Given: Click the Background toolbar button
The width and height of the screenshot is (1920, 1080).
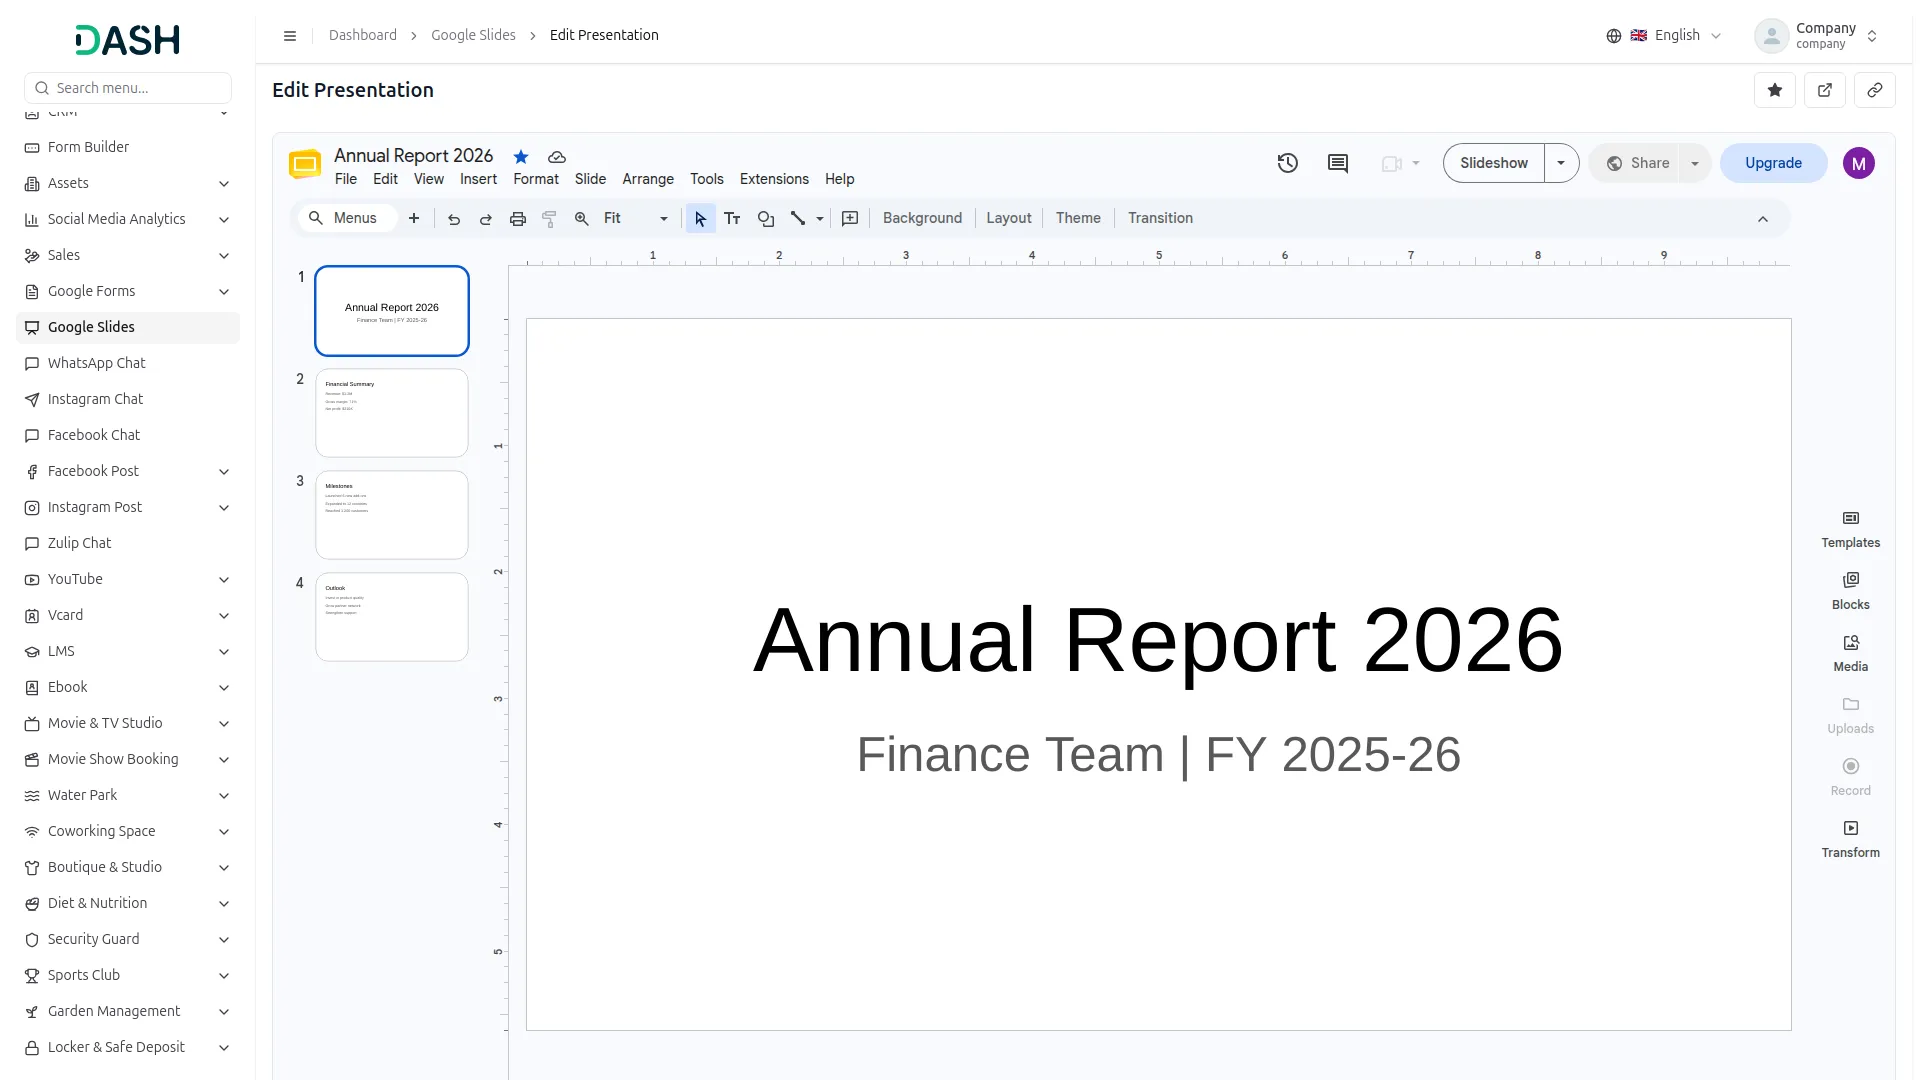Looking at the screenshot, I should (922, 218).
